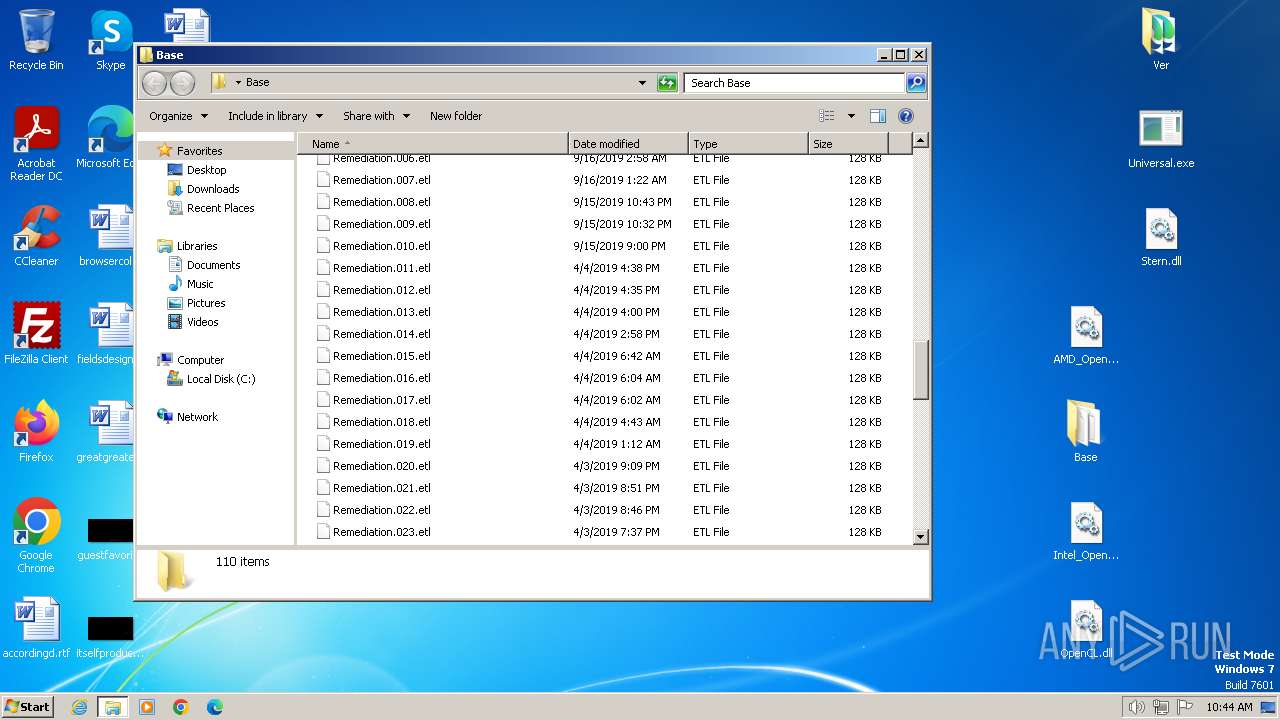Click the Windows Explorer taskbar icon
Image resolution: width=1280 pixels, height=720 pixels.
coord(112,707)
